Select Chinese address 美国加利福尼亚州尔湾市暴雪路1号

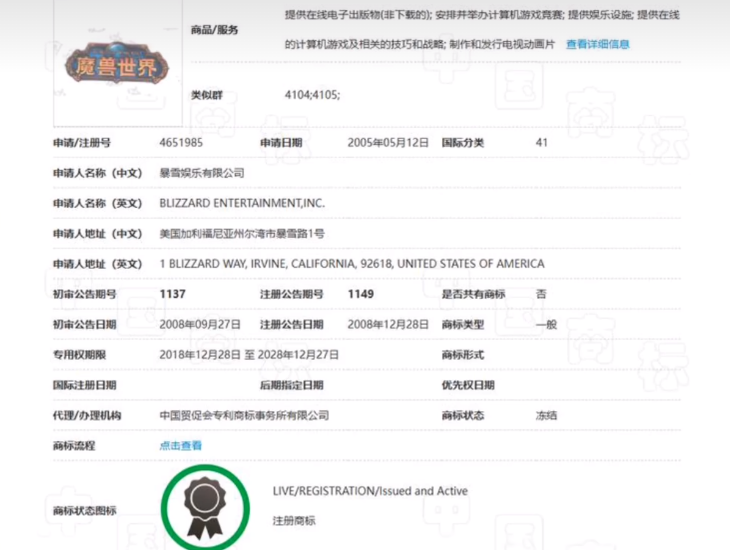tap(242, 234)
